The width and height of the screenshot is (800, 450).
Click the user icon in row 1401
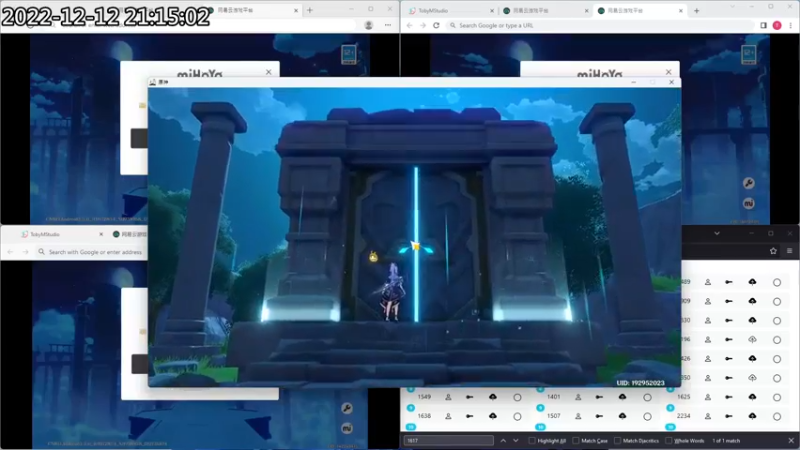point(578,397)
